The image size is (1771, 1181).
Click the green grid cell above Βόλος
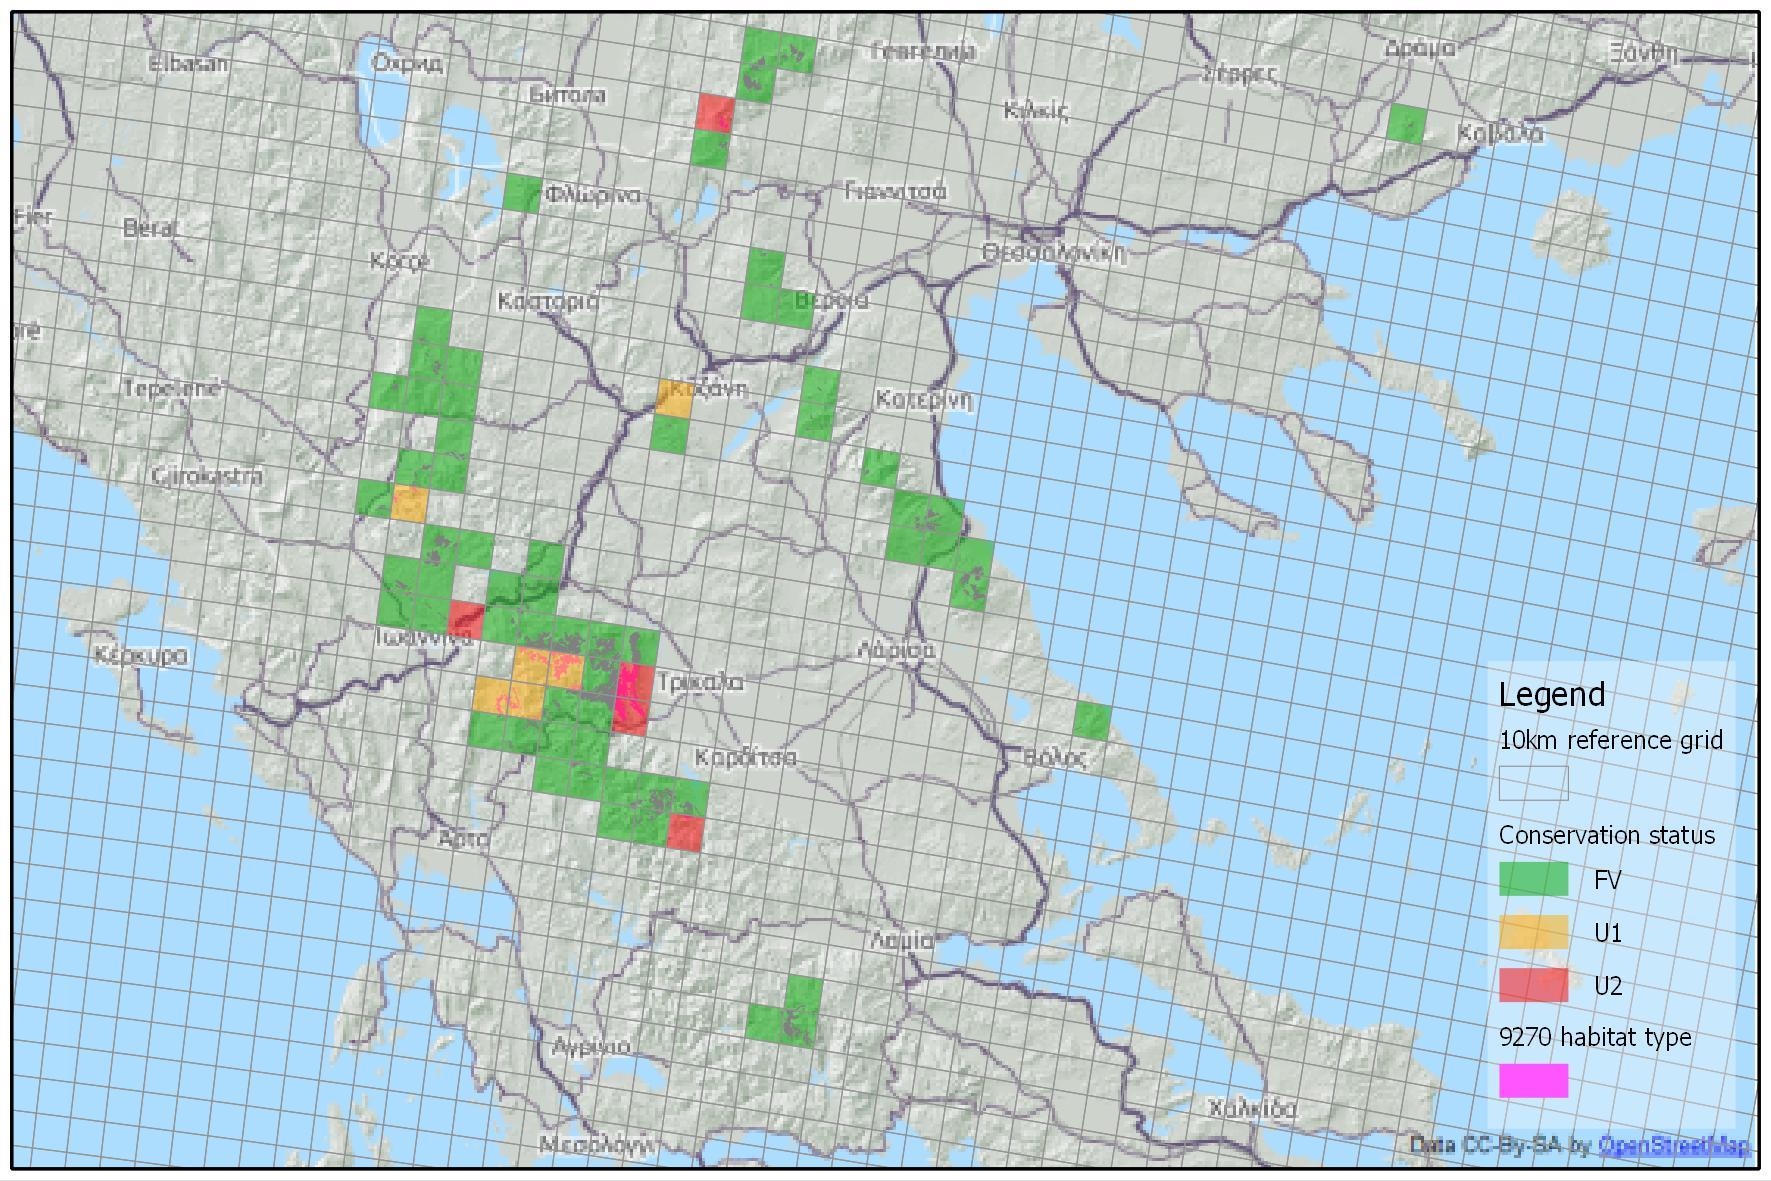pos(1092,721)
